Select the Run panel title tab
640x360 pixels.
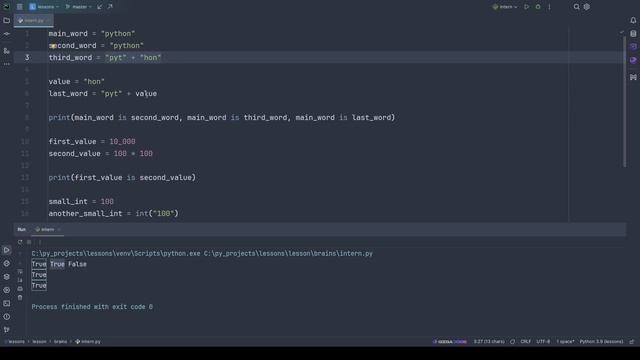pyautogui.click(x=22, y=229)
